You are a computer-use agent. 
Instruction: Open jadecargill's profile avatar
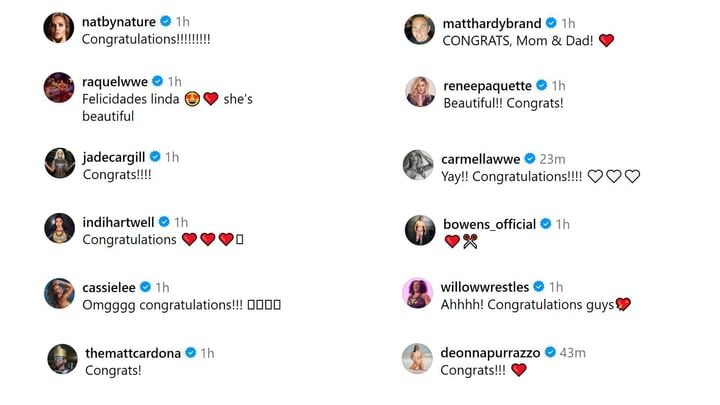click(59, 163)
